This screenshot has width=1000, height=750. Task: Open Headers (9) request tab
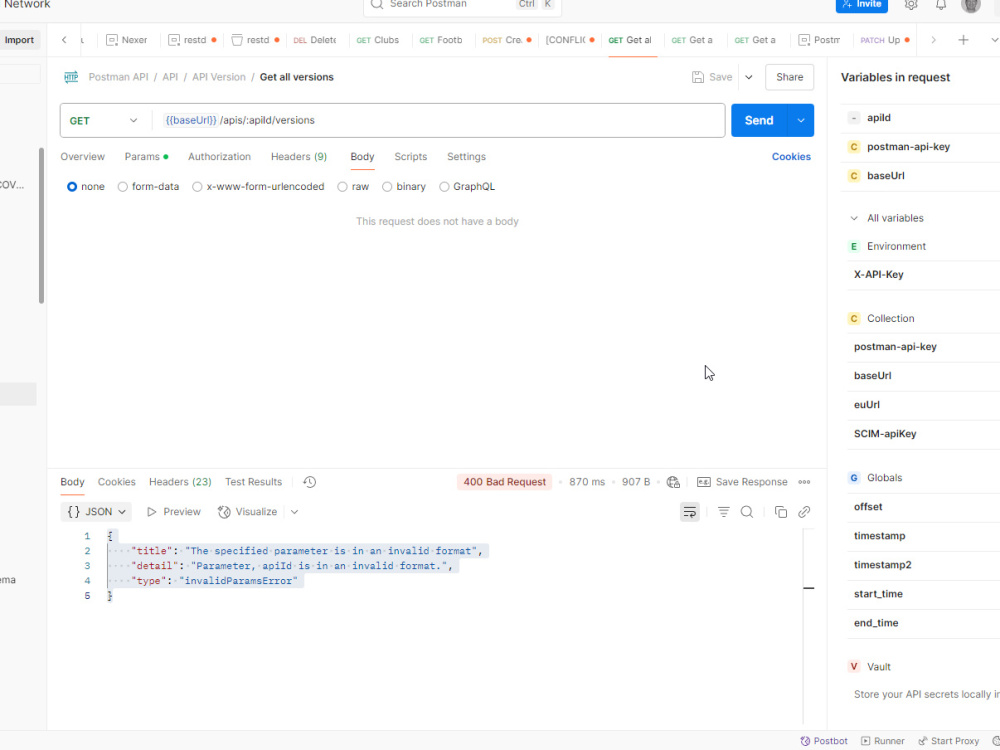click(x=299, y=157)
